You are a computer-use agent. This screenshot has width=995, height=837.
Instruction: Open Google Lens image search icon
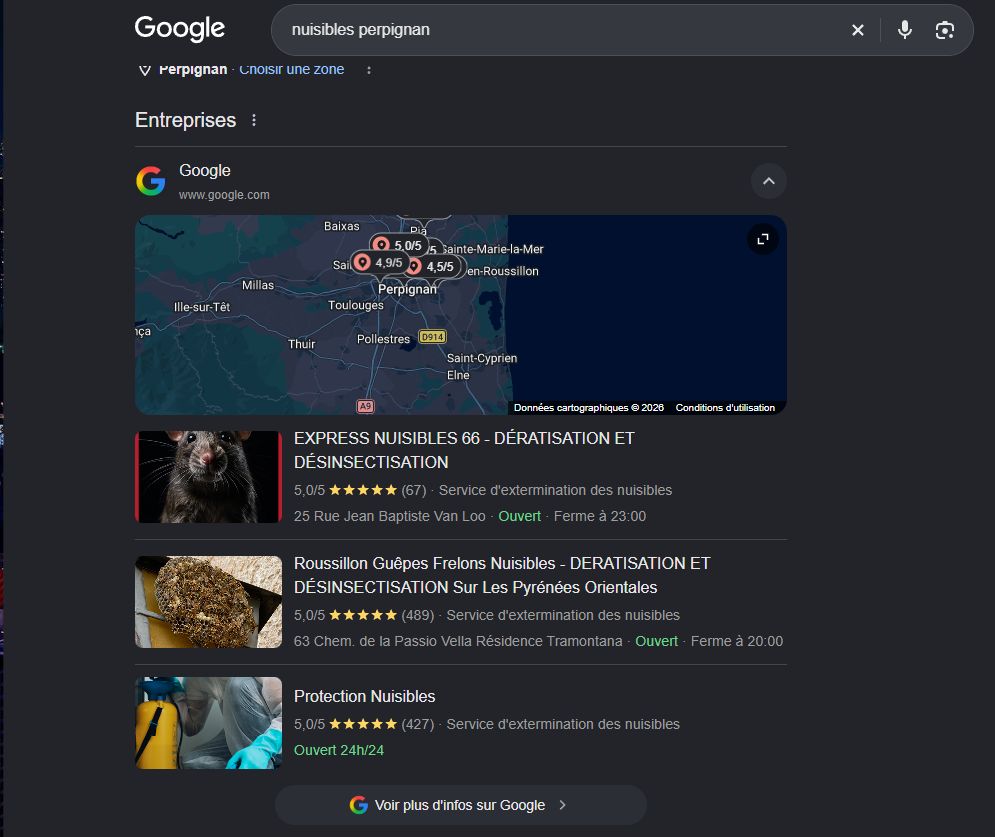pyautogui.click(x=944, y=30)
